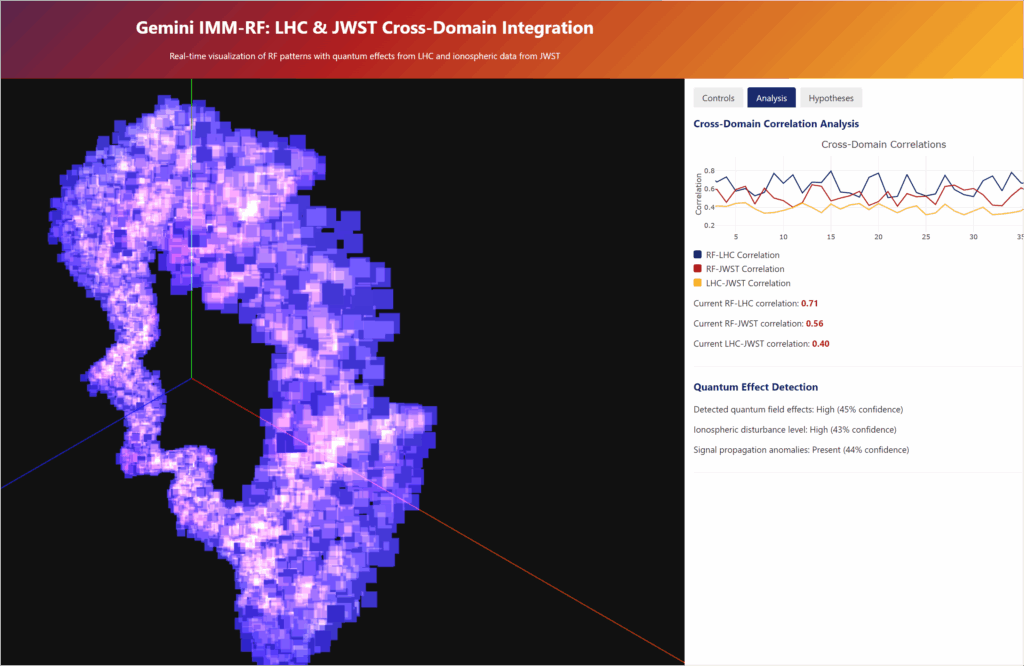Click the RF-LHC Correlation legend swatch
1024x666 pixels.
[x=697, y=255]
